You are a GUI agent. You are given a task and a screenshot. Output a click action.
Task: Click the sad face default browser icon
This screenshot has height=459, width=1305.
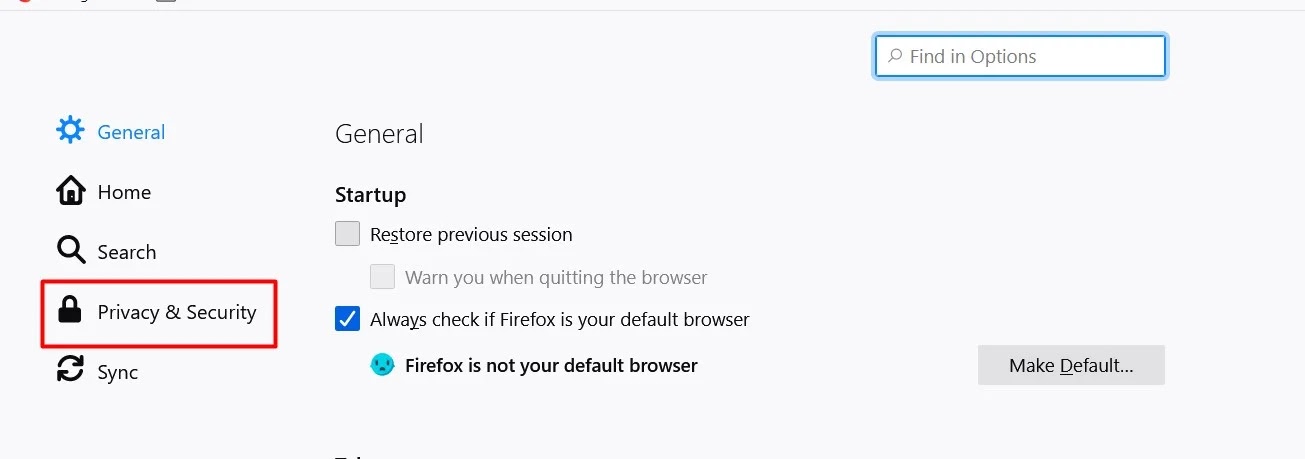(x=382, y=365)
